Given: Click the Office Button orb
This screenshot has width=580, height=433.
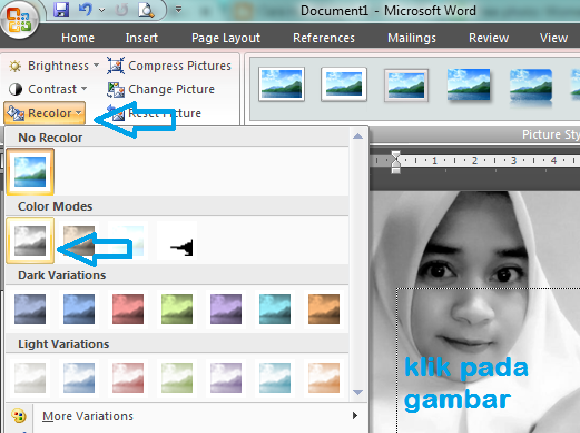Looking at the screenshot, I should tap(19, 19).
